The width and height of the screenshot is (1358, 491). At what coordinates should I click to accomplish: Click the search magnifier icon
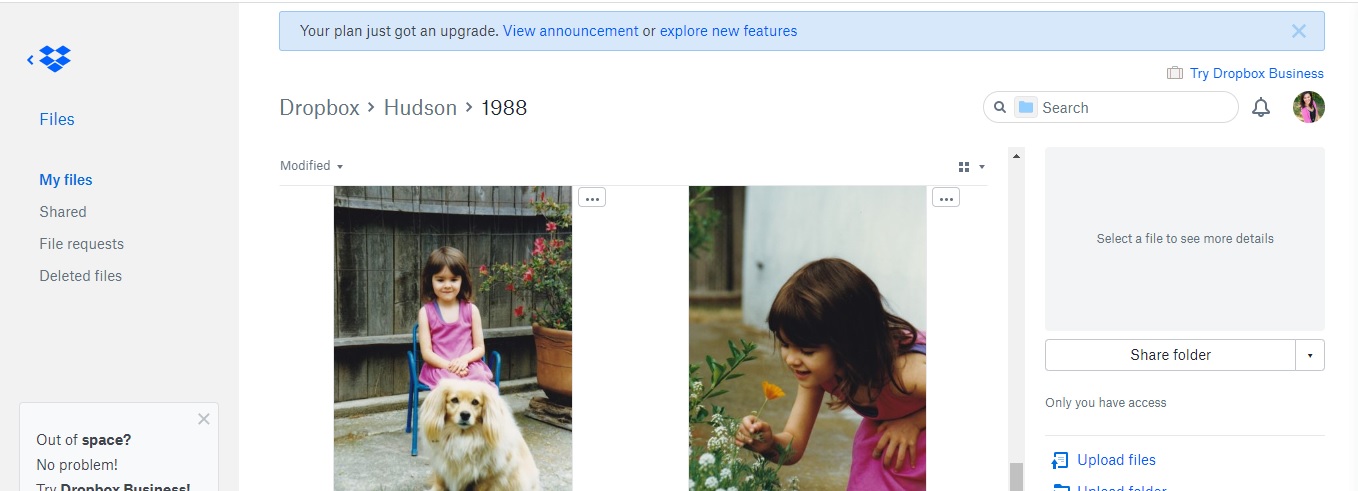[x=999, y=107]
